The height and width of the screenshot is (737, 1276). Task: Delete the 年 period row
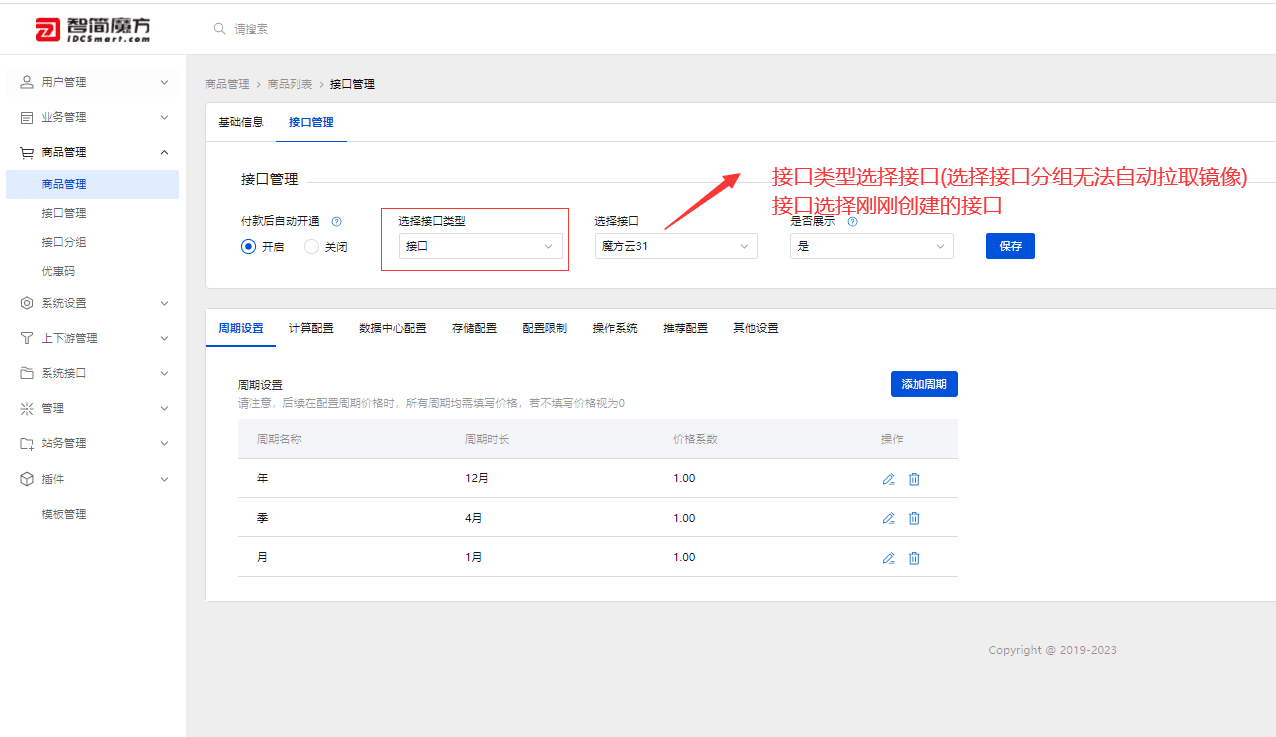[x=914, y=479]
